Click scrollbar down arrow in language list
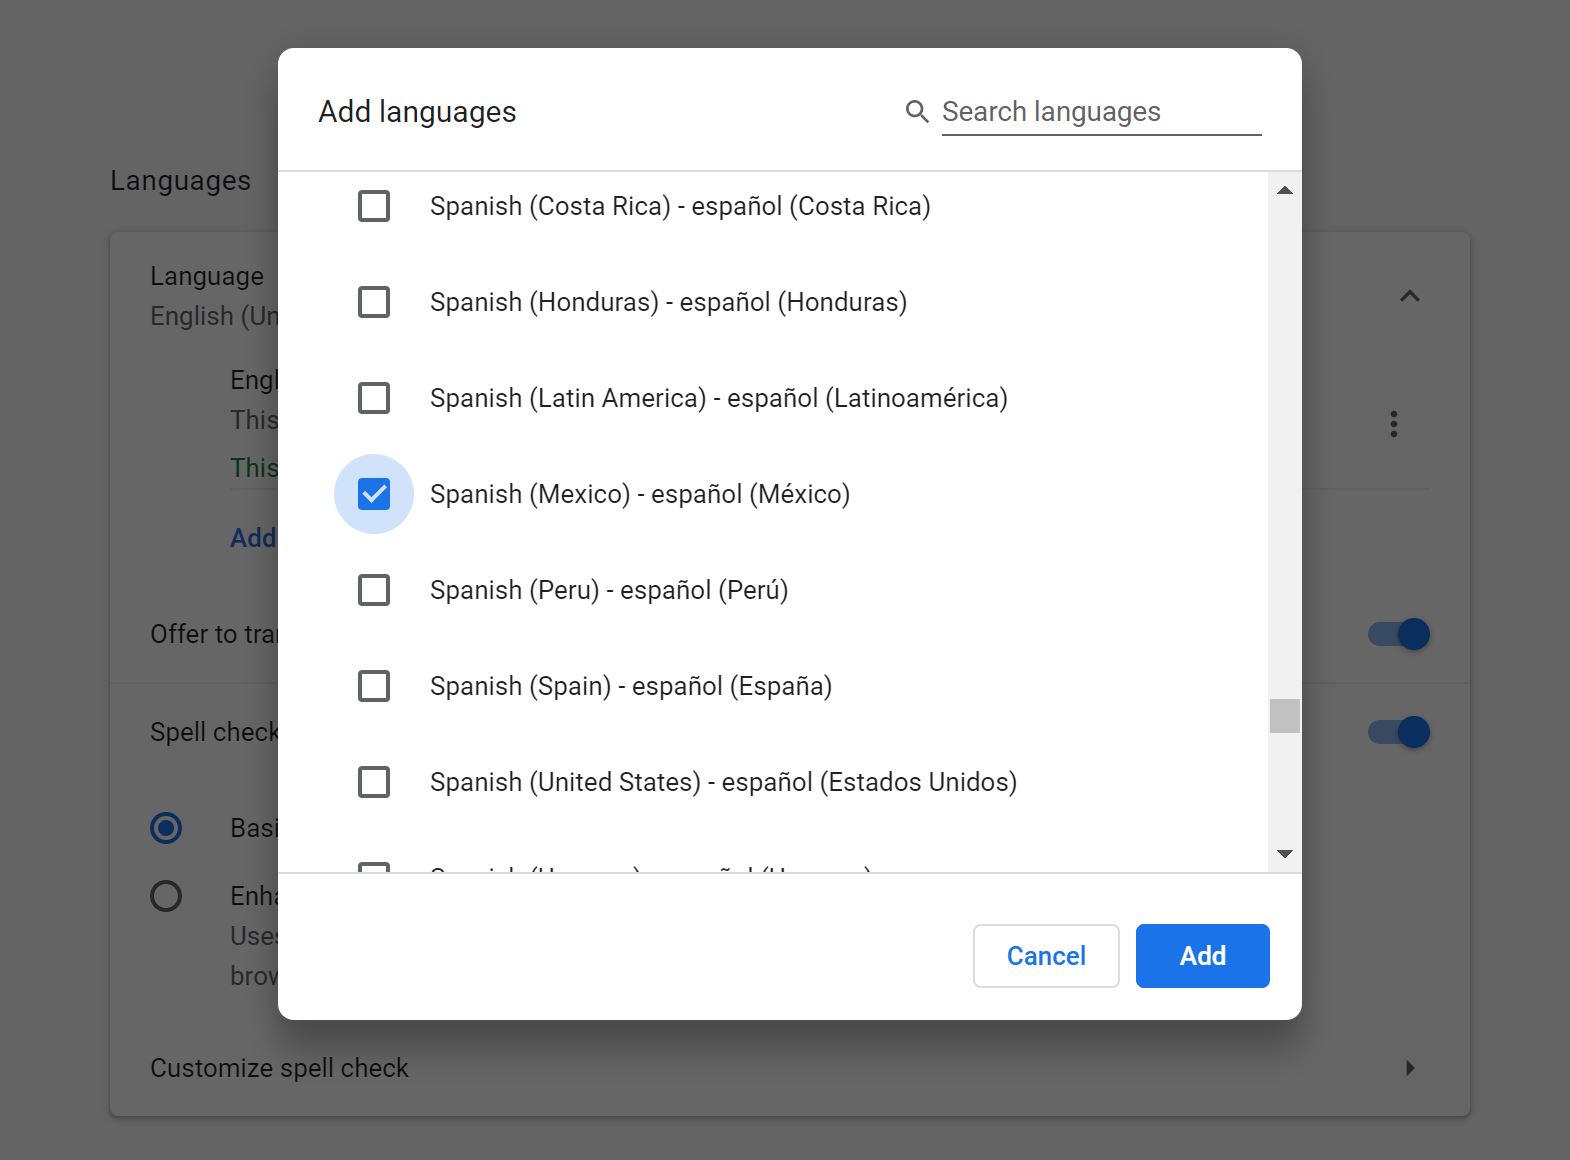Viewport: 1570px width, 1160px height. click(x=1285, y=854)
